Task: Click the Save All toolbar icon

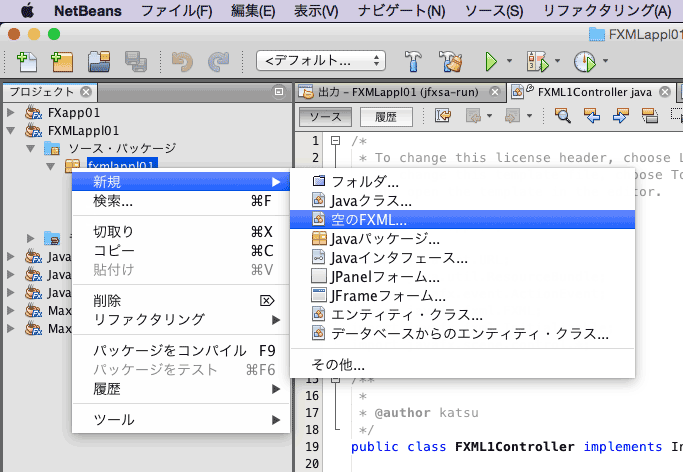Action: click(x=135, y=61)
